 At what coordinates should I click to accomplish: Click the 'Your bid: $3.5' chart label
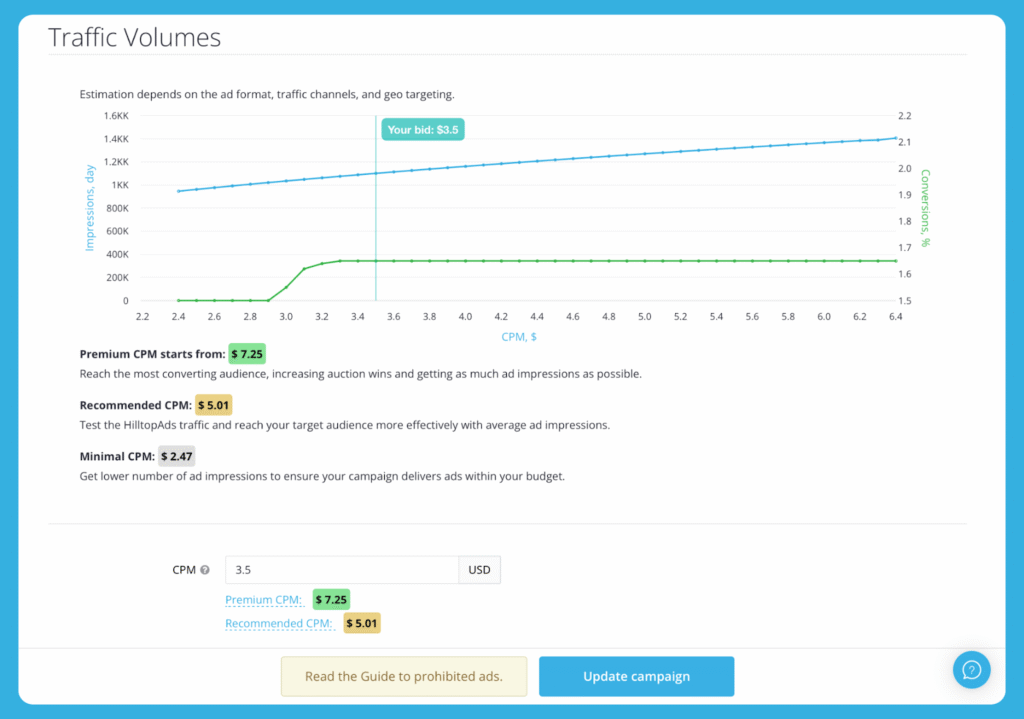pos(423,129)
